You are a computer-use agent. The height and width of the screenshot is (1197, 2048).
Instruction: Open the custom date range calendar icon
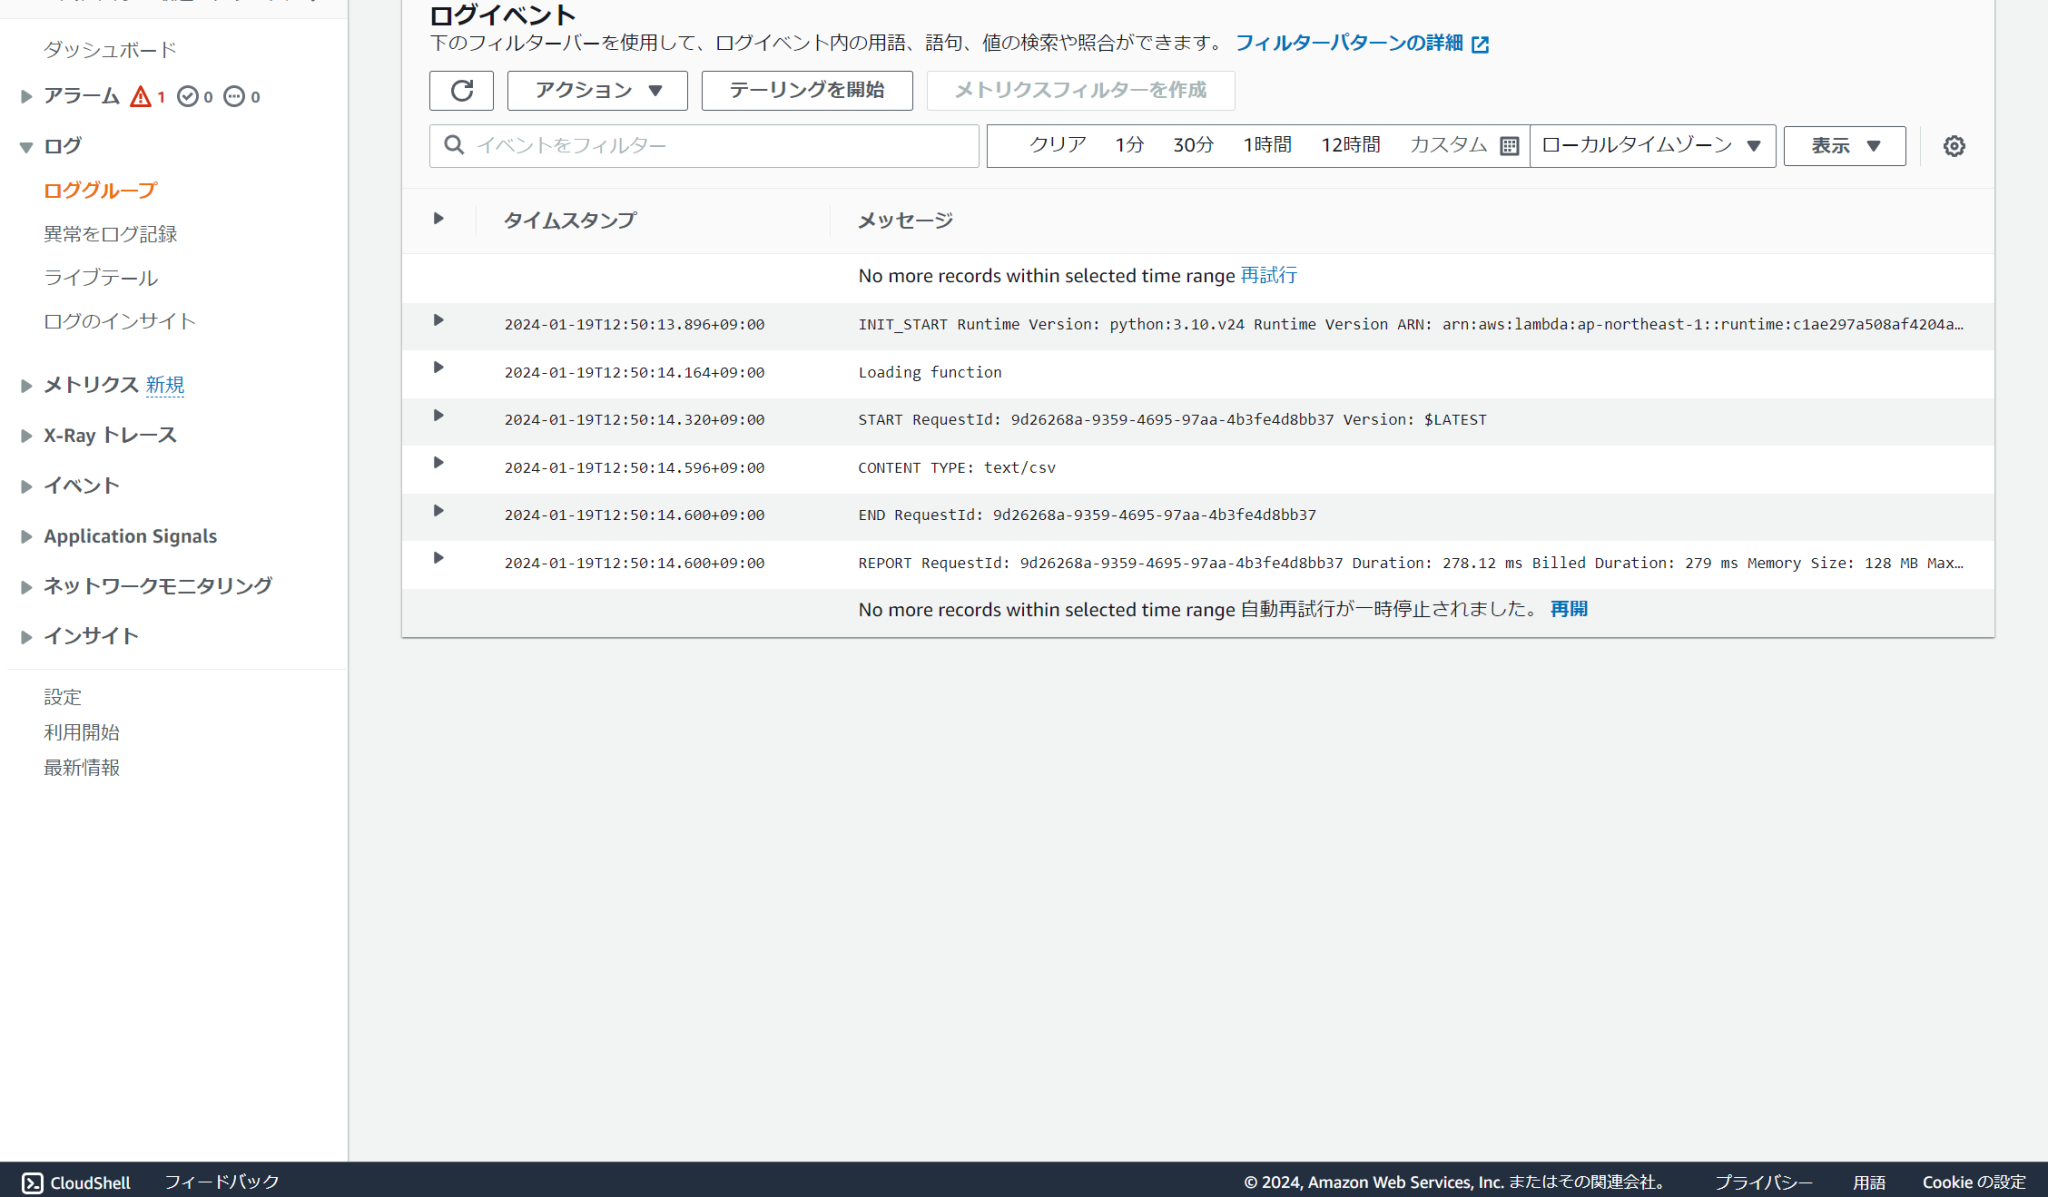[x=1508, y=145]
